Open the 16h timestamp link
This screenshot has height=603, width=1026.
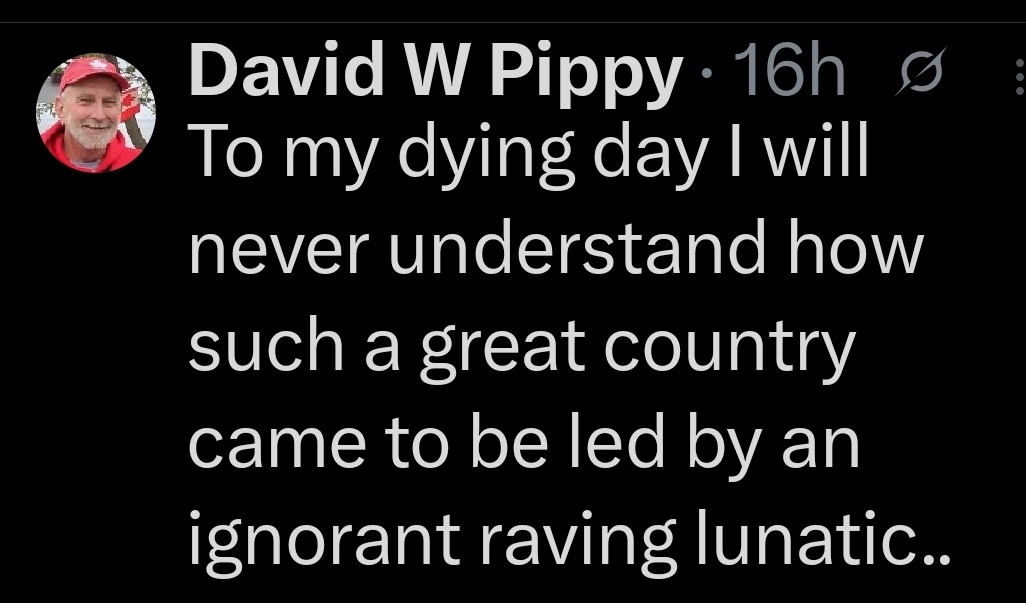click(789, 69)
